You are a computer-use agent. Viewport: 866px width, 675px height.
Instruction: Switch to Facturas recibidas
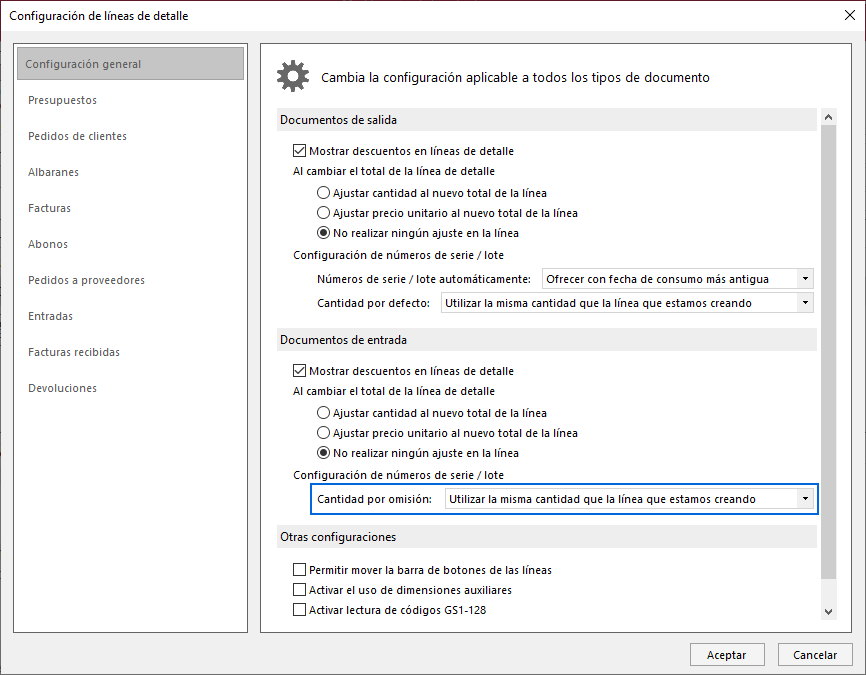tap(74, 352)
